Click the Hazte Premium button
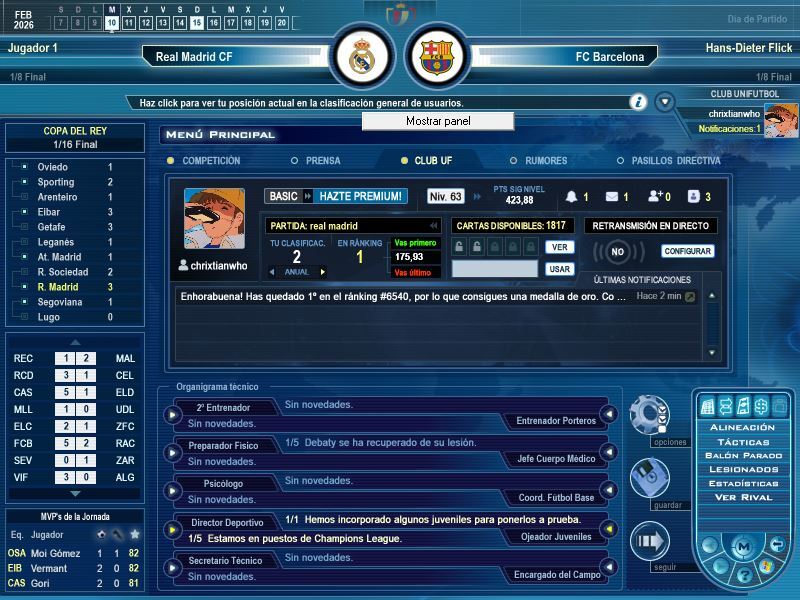The image size is (800, 600). (361, 196)
